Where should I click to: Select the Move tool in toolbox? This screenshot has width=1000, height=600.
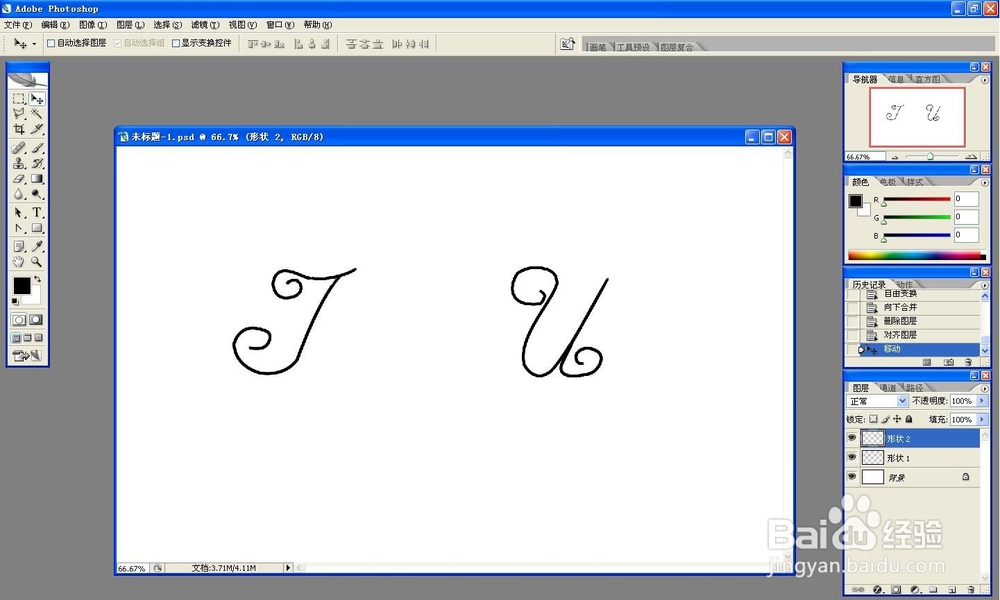point(37,99)
